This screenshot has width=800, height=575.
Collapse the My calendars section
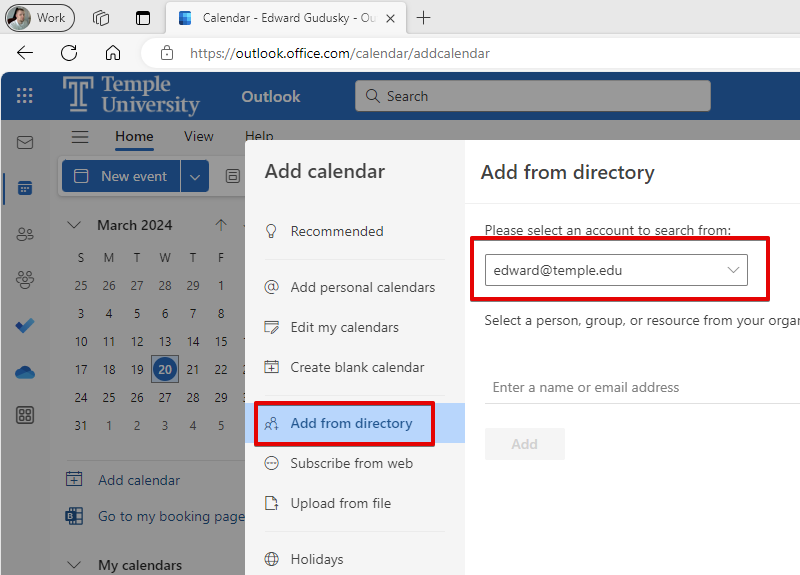click(74, 565)
